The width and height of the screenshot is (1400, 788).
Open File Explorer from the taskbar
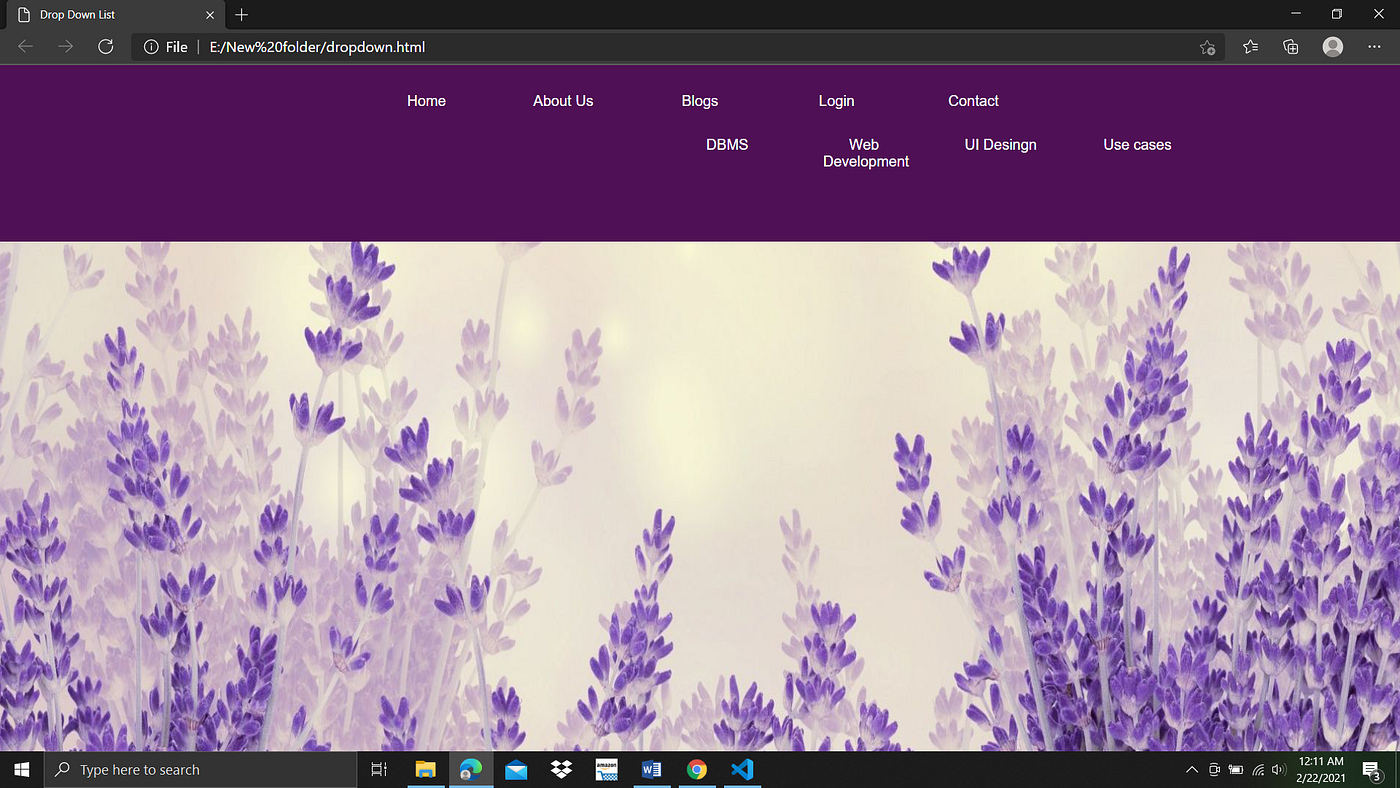pos(426,770)
